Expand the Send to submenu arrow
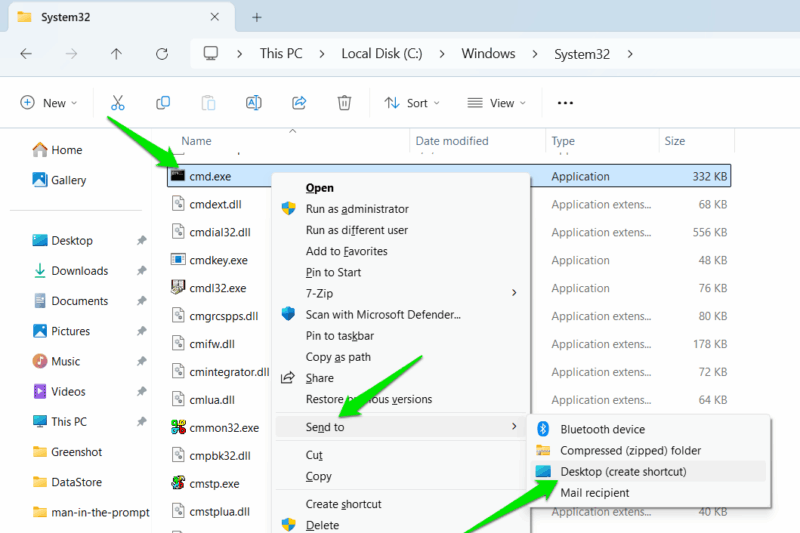 [x=514, y=426]
